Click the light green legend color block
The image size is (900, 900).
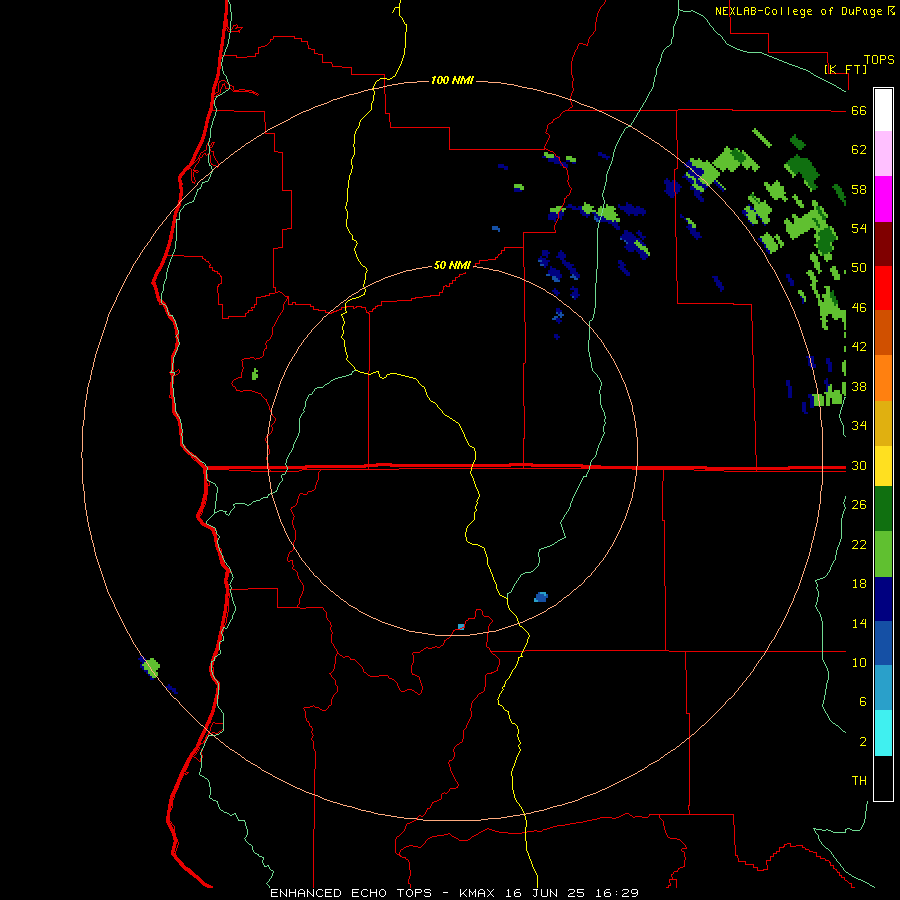coord(883,554)
